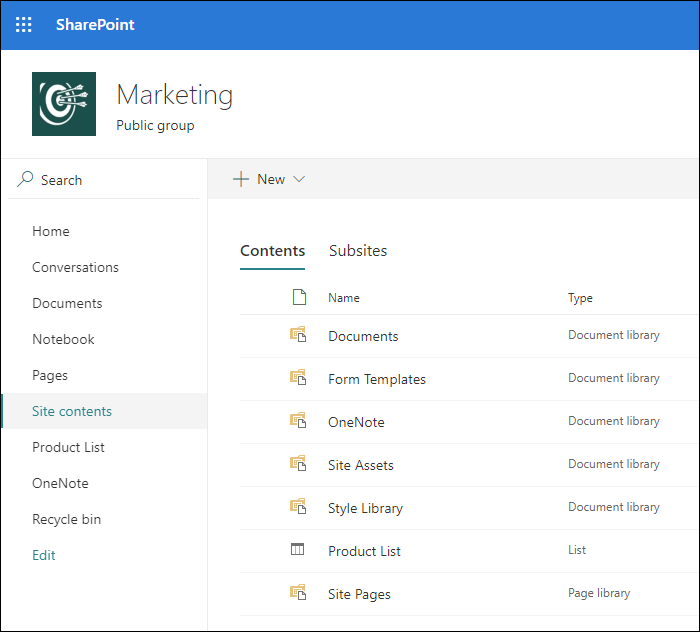
Task: Click the Site Assets library icon
Action: (x=298, y=463)
